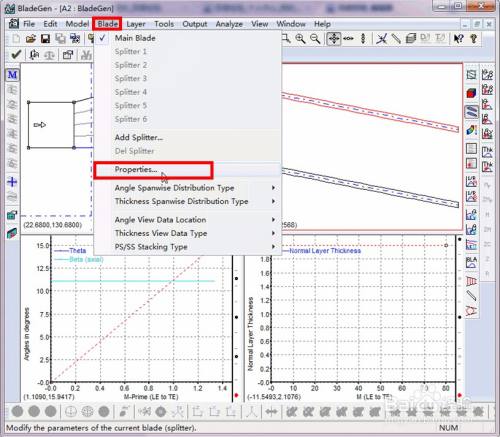Screen dimensions: 500x437
Task: Select the blade-to-blade view icon
Action: pyautogui.click(x=471, y=111)
